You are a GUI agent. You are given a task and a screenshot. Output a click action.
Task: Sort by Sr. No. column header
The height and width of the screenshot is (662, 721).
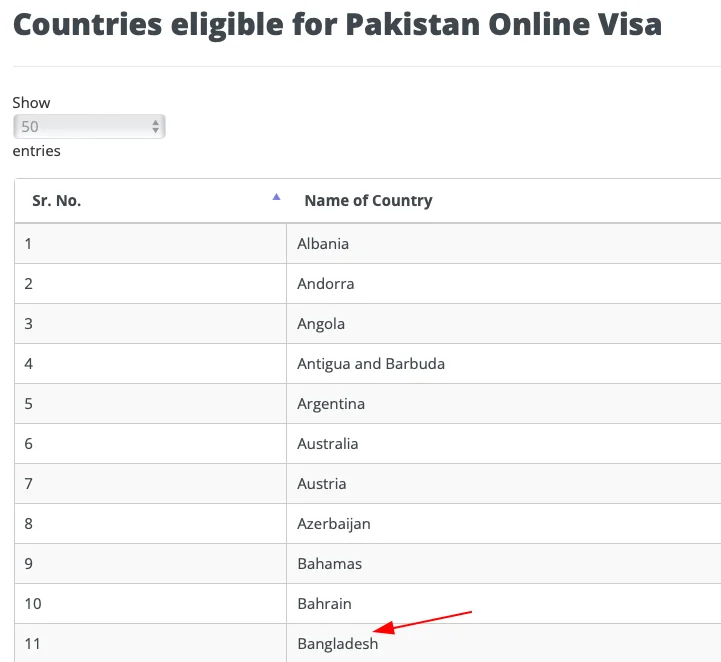click(x=57, y=201)
